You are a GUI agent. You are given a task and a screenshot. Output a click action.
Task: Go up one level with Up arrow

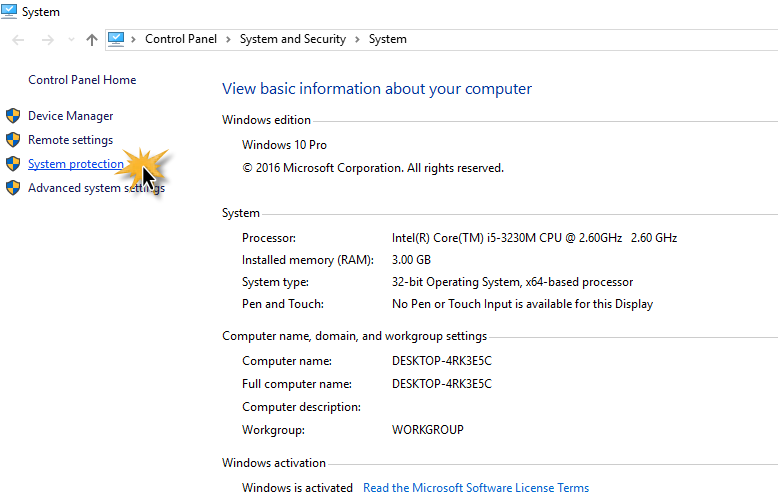click(92, 40)
